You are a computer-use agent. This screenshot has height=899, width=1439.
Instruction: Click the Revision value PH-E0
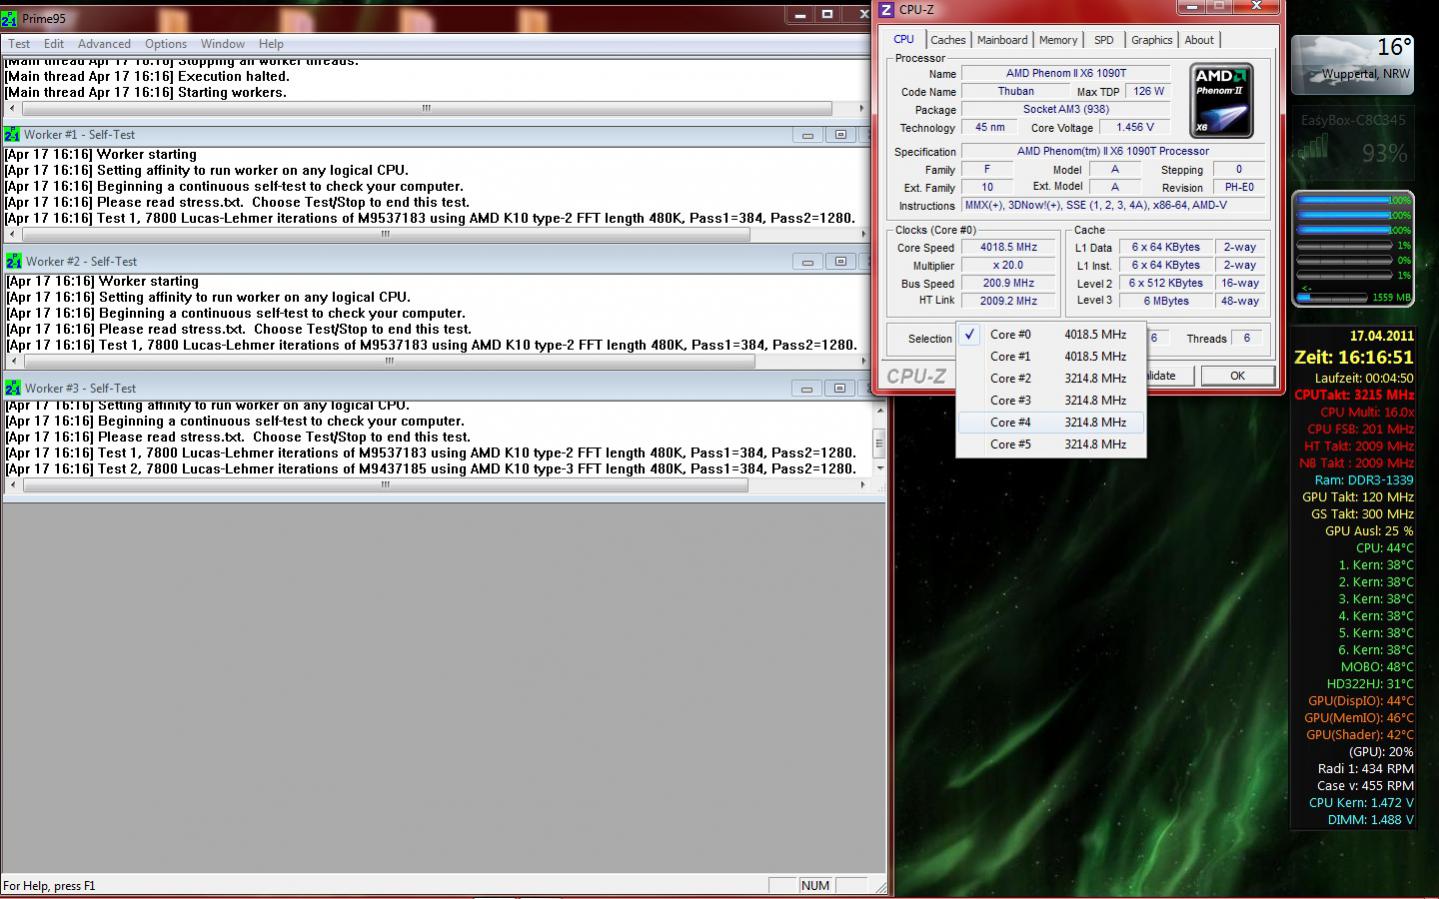coord(1239,187)
